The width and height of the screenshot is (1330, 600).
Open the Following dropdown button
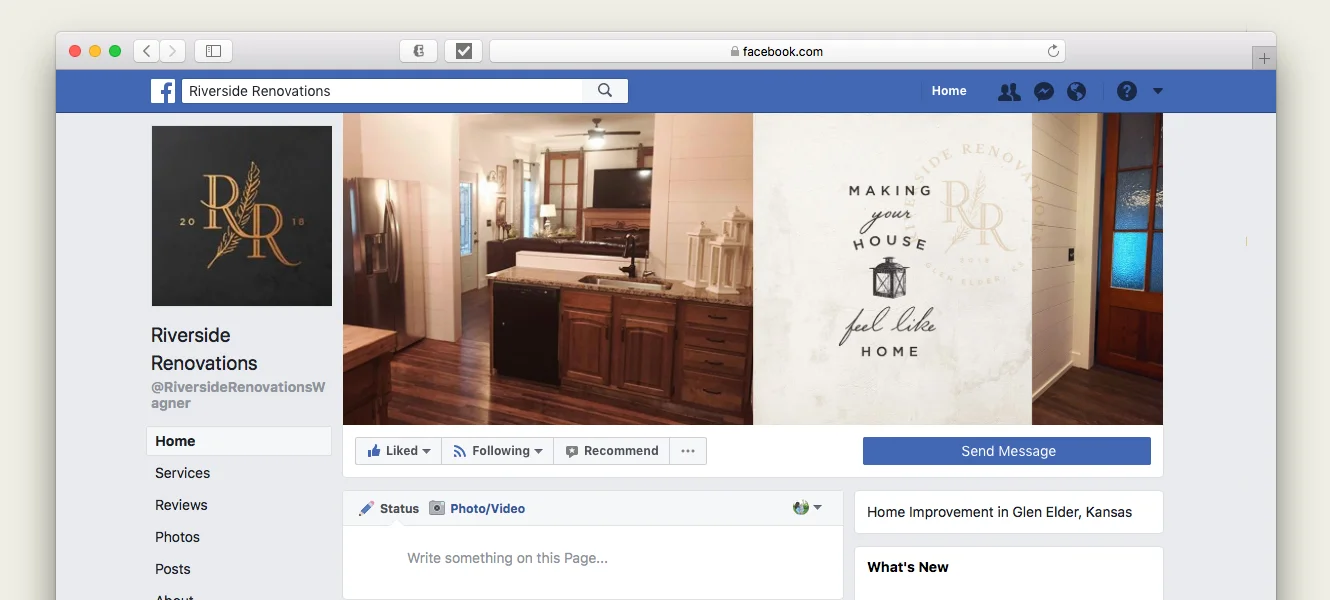[497, 451]
